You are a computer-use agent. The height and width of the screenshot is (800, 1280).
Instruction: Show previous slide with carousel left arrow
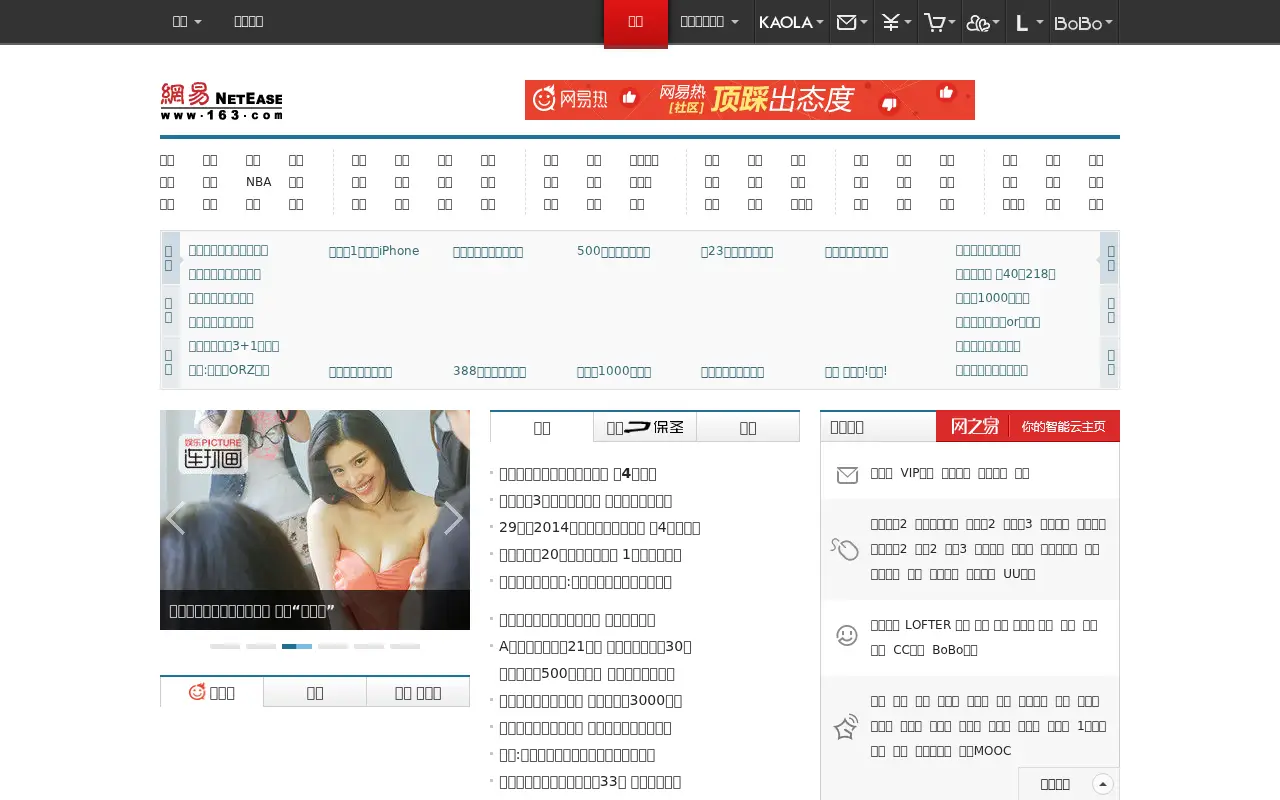(x=176, y=519)
